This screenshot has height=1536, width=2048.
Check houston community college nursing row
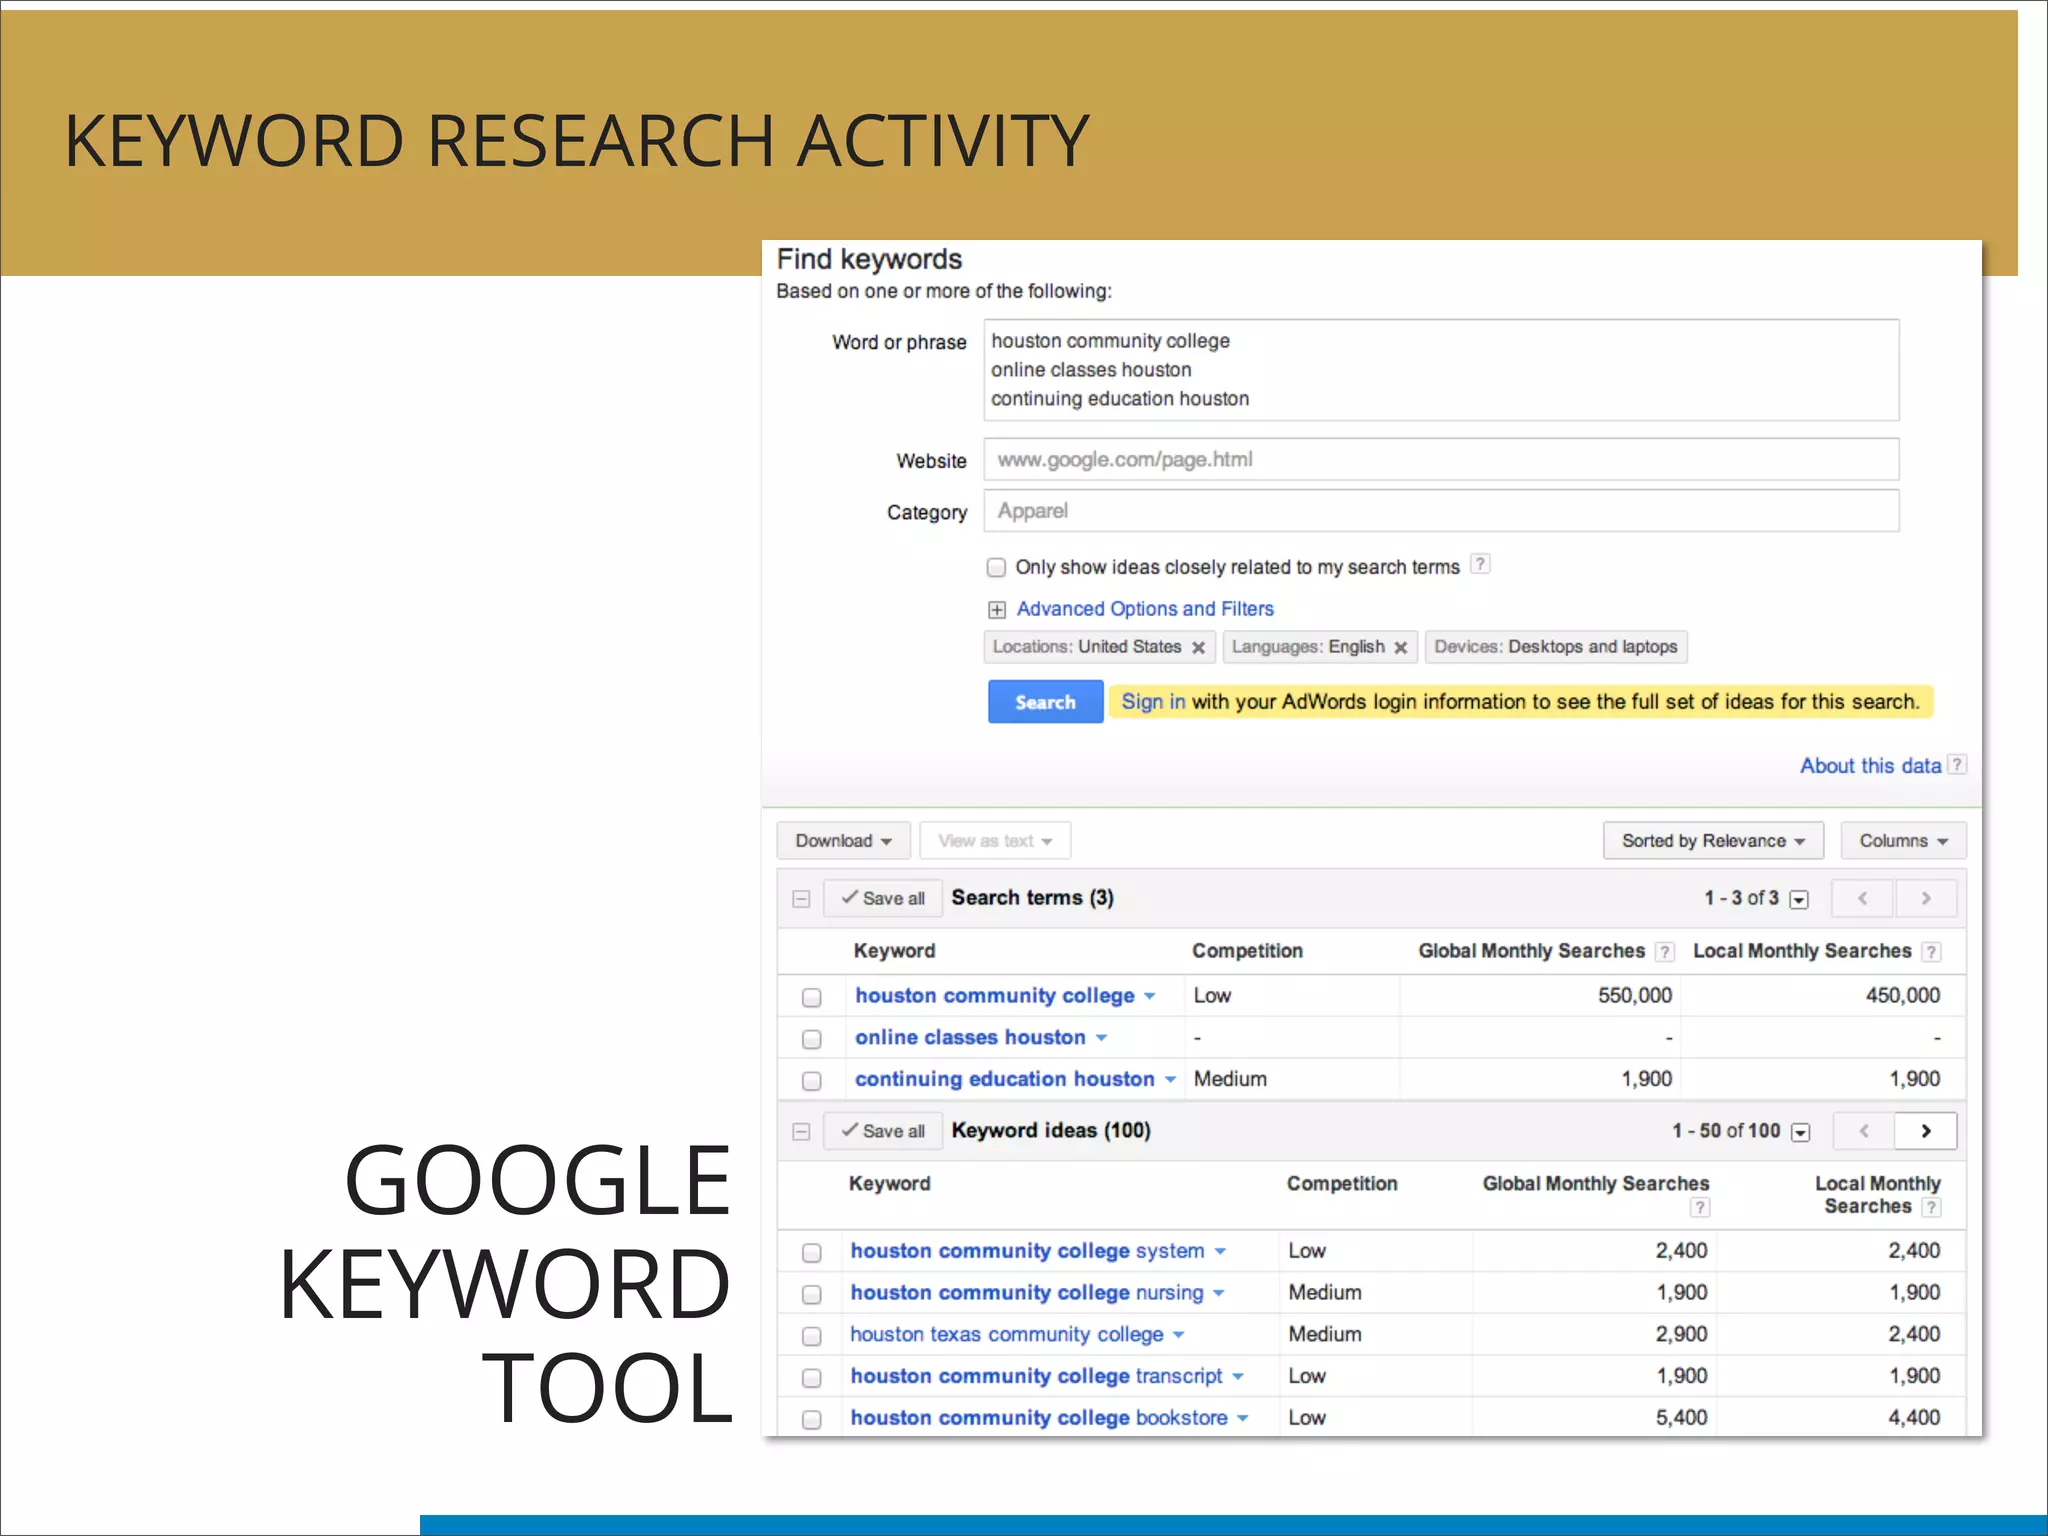(x=812, y=1295)
